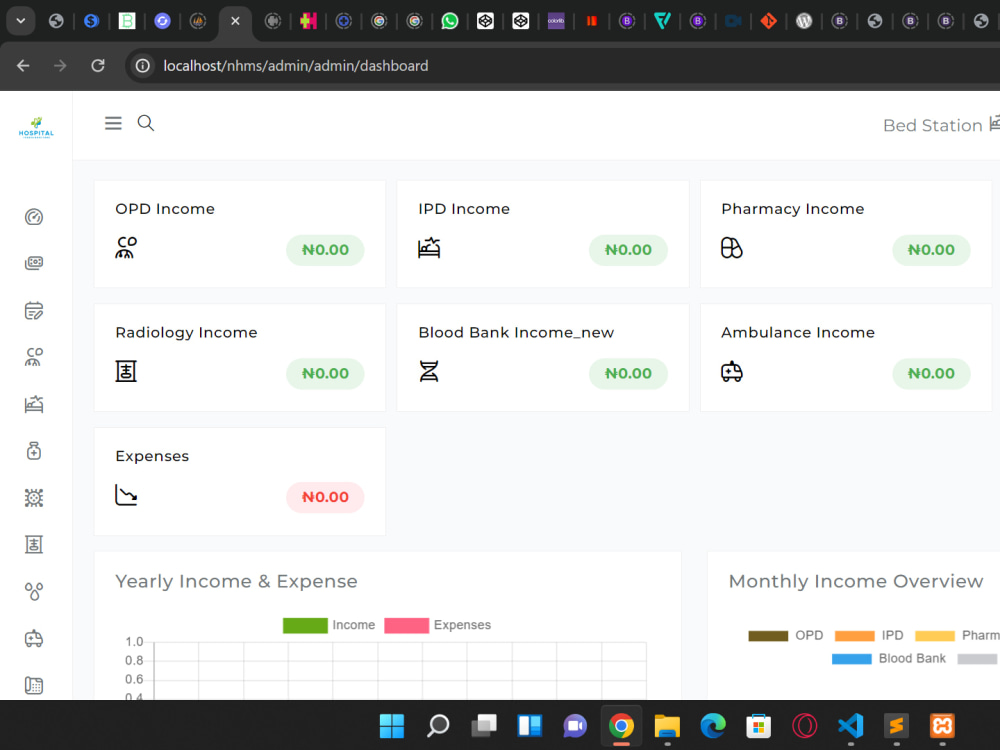Open Windows taskbar search
The width and height of the screenshot is (1000, 750).
coord(438,726)
